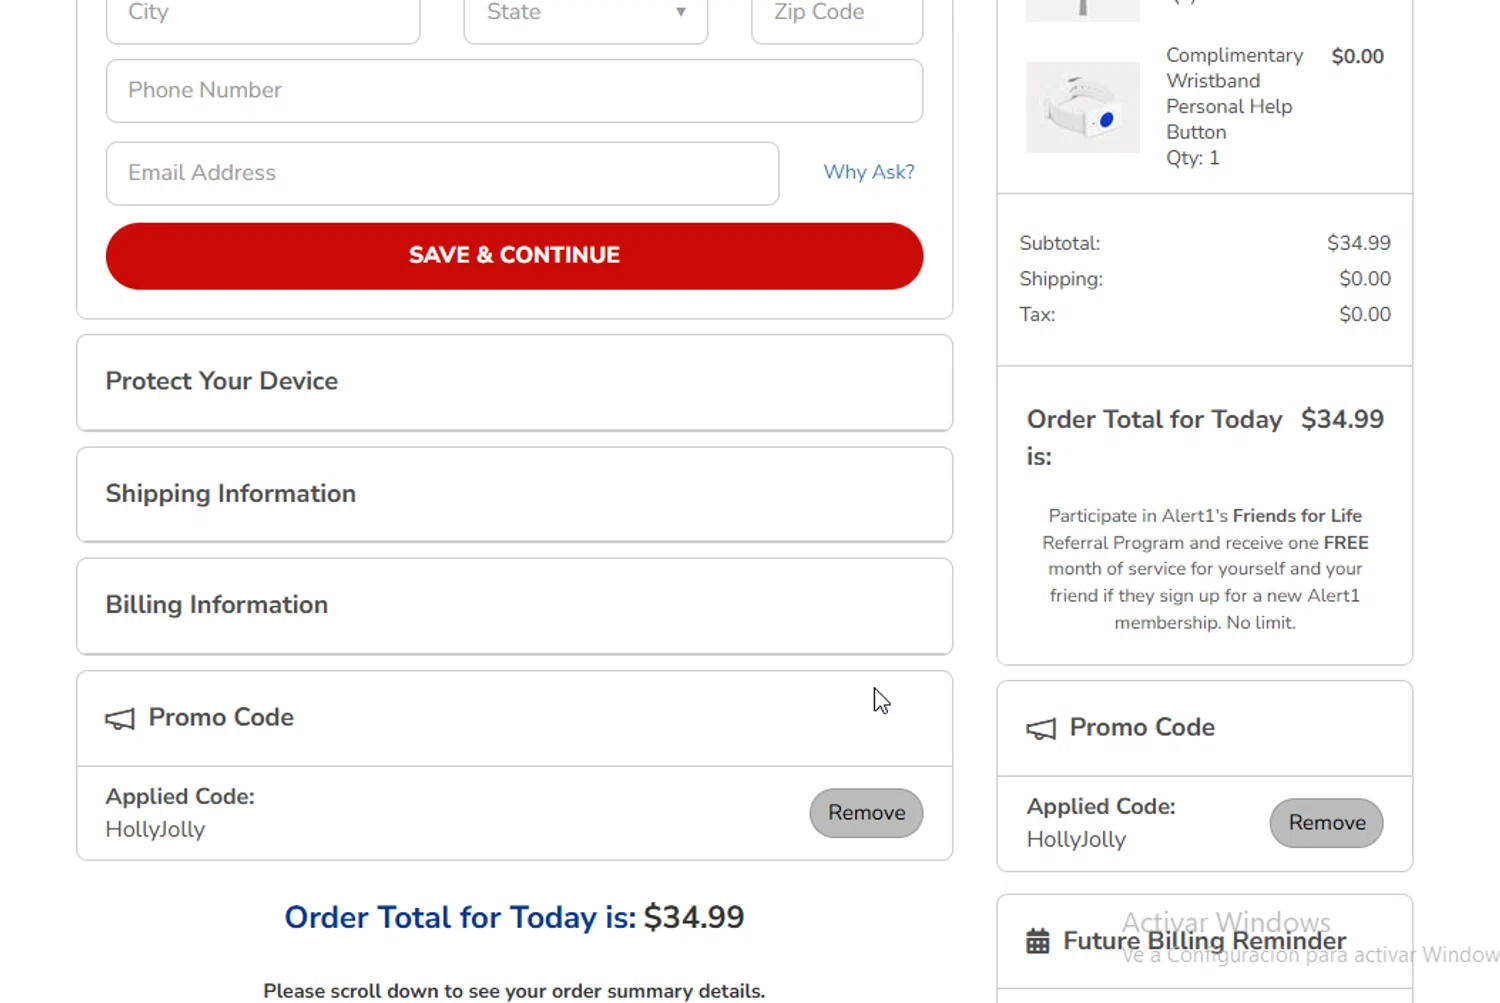Remove HollyJolly code in left promo section

pos(866,813)
